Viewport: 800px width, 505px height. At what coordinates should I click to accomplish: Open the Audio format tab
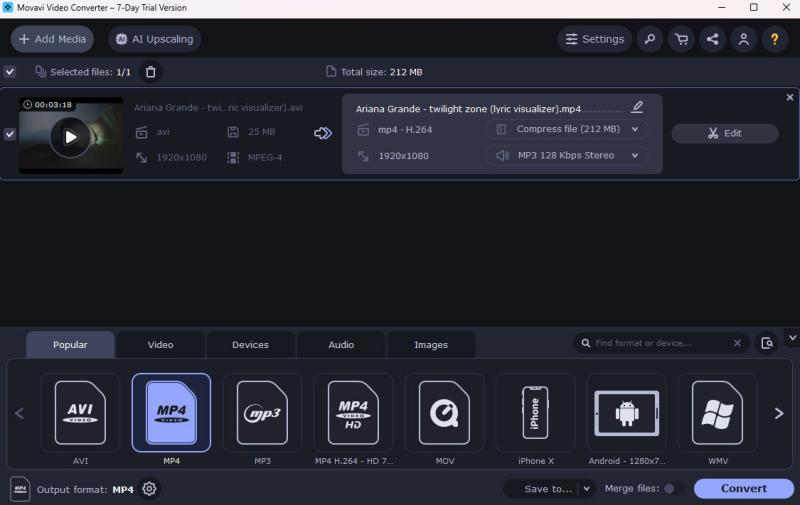[x=341, y=345]
